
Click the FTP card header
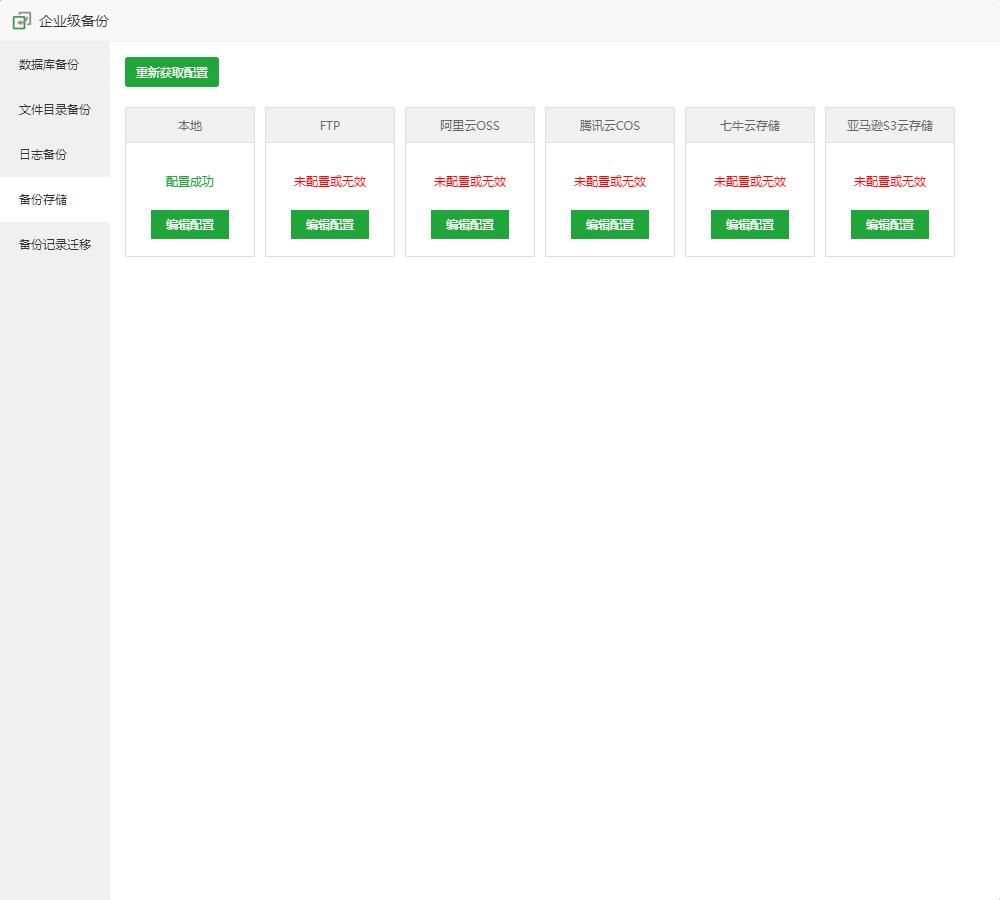(330, 126)
